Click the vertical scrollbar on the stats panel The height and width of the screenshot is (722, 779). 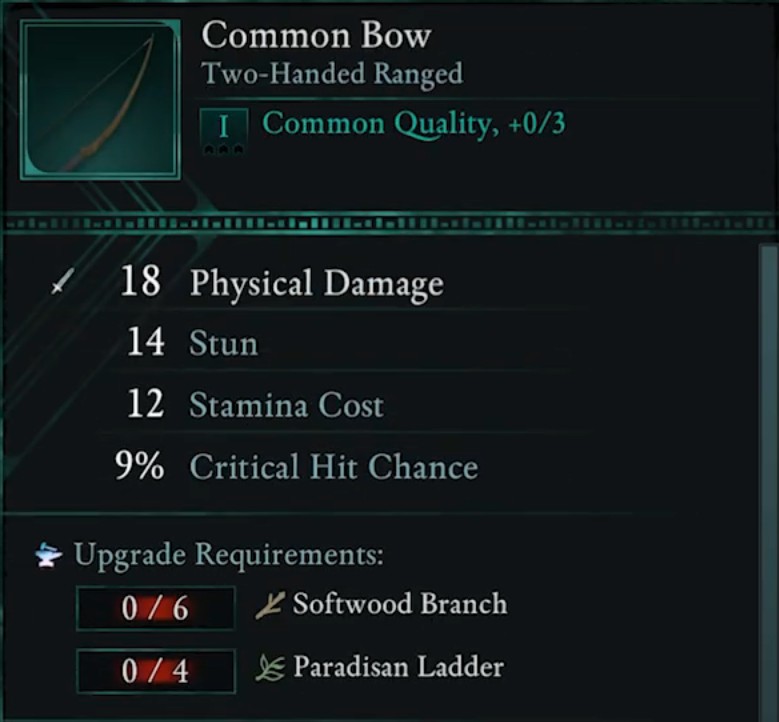768,480
